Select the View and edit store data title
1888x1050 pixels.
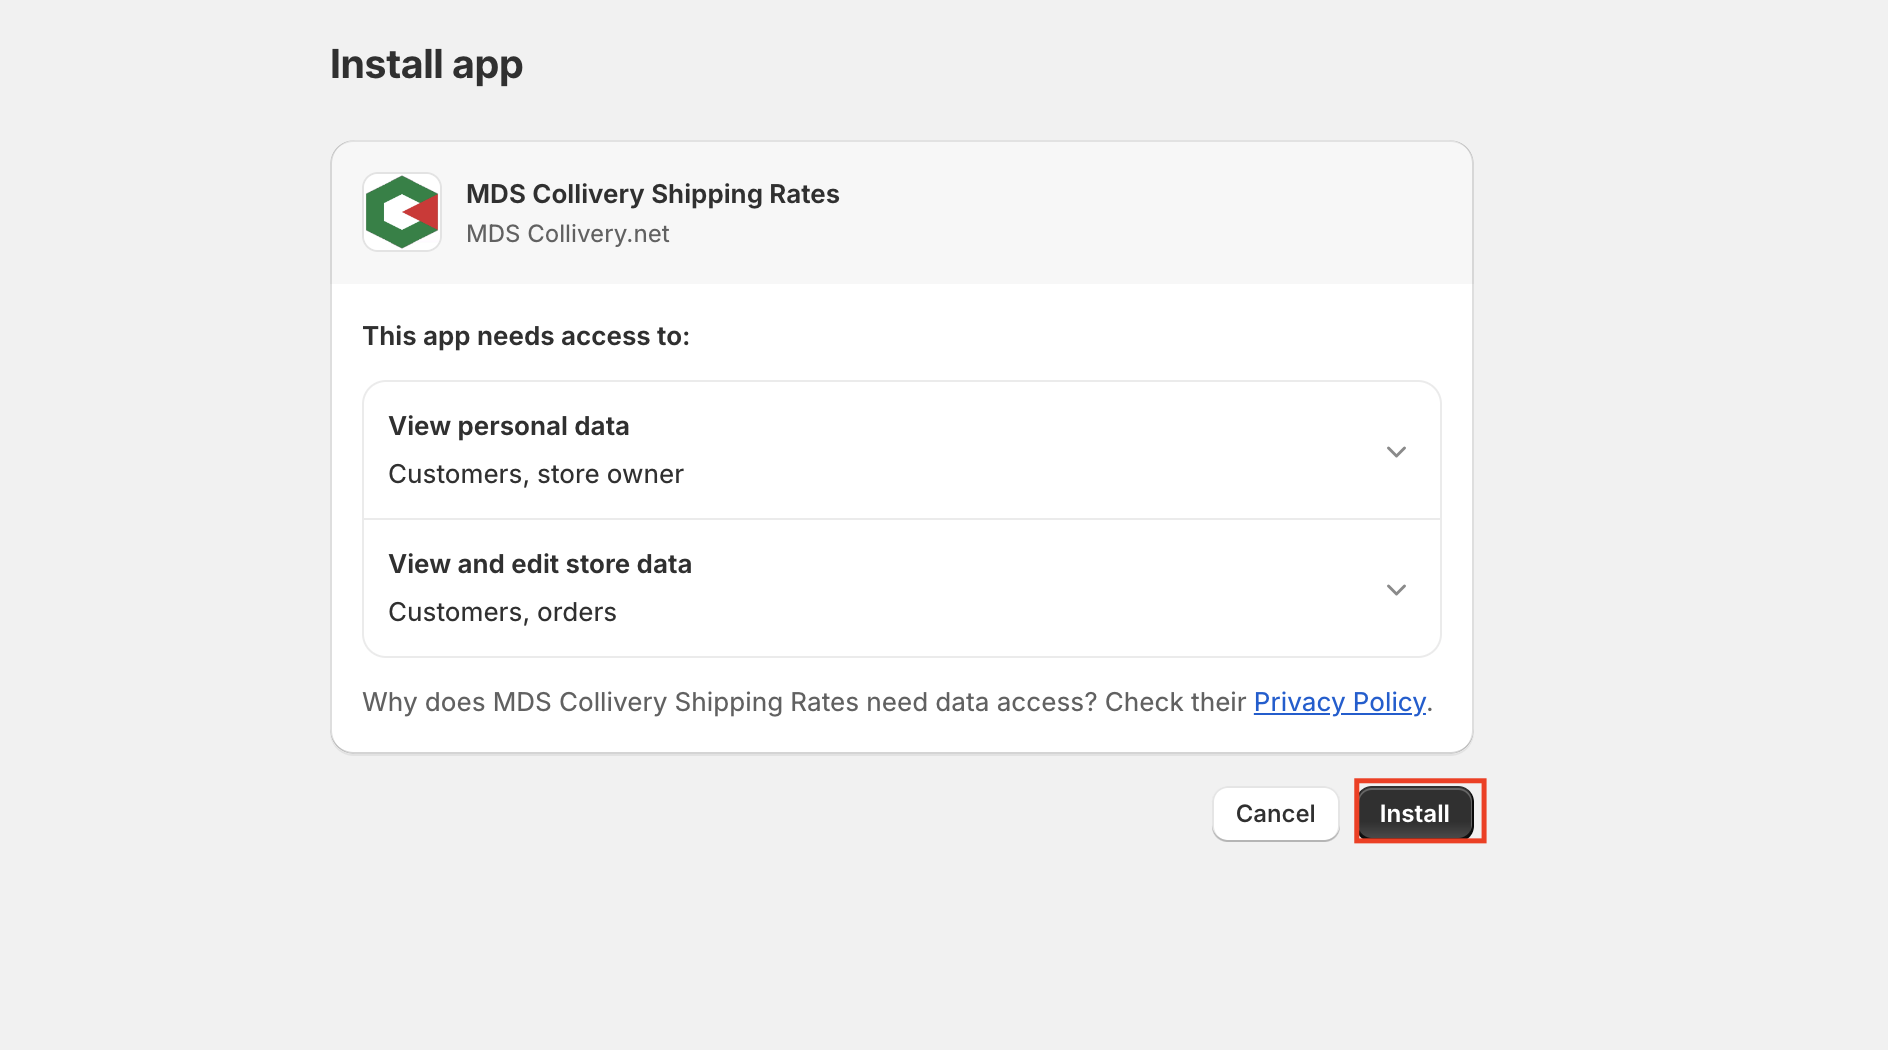point(539,564)
